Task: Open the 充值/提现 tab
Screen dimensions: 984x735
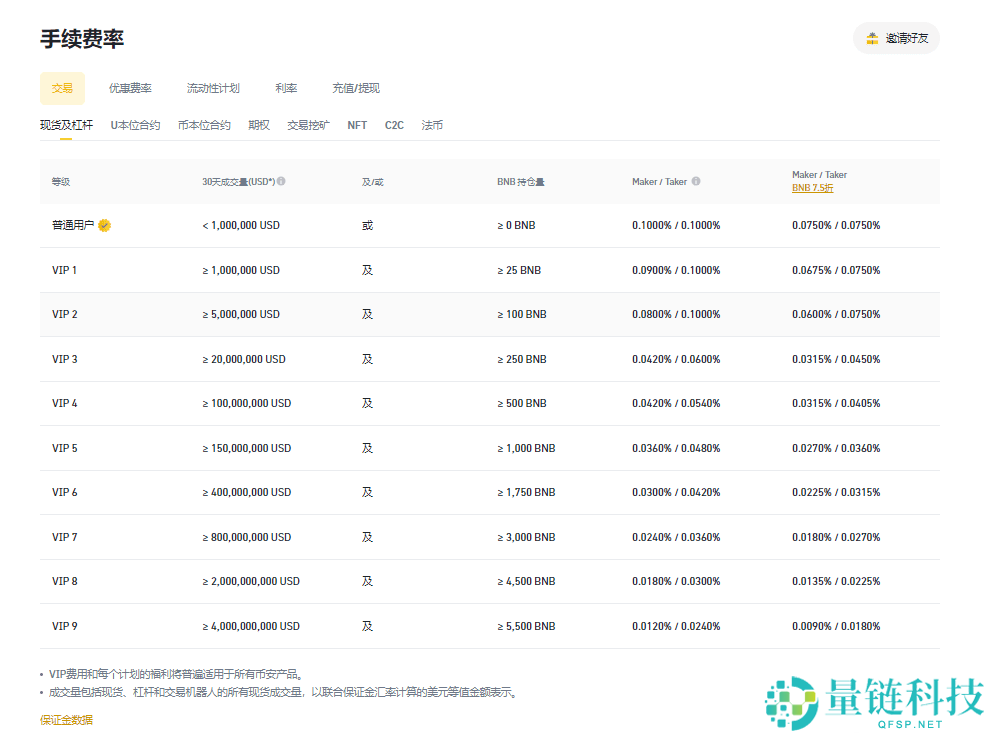Action: point(354,88)
